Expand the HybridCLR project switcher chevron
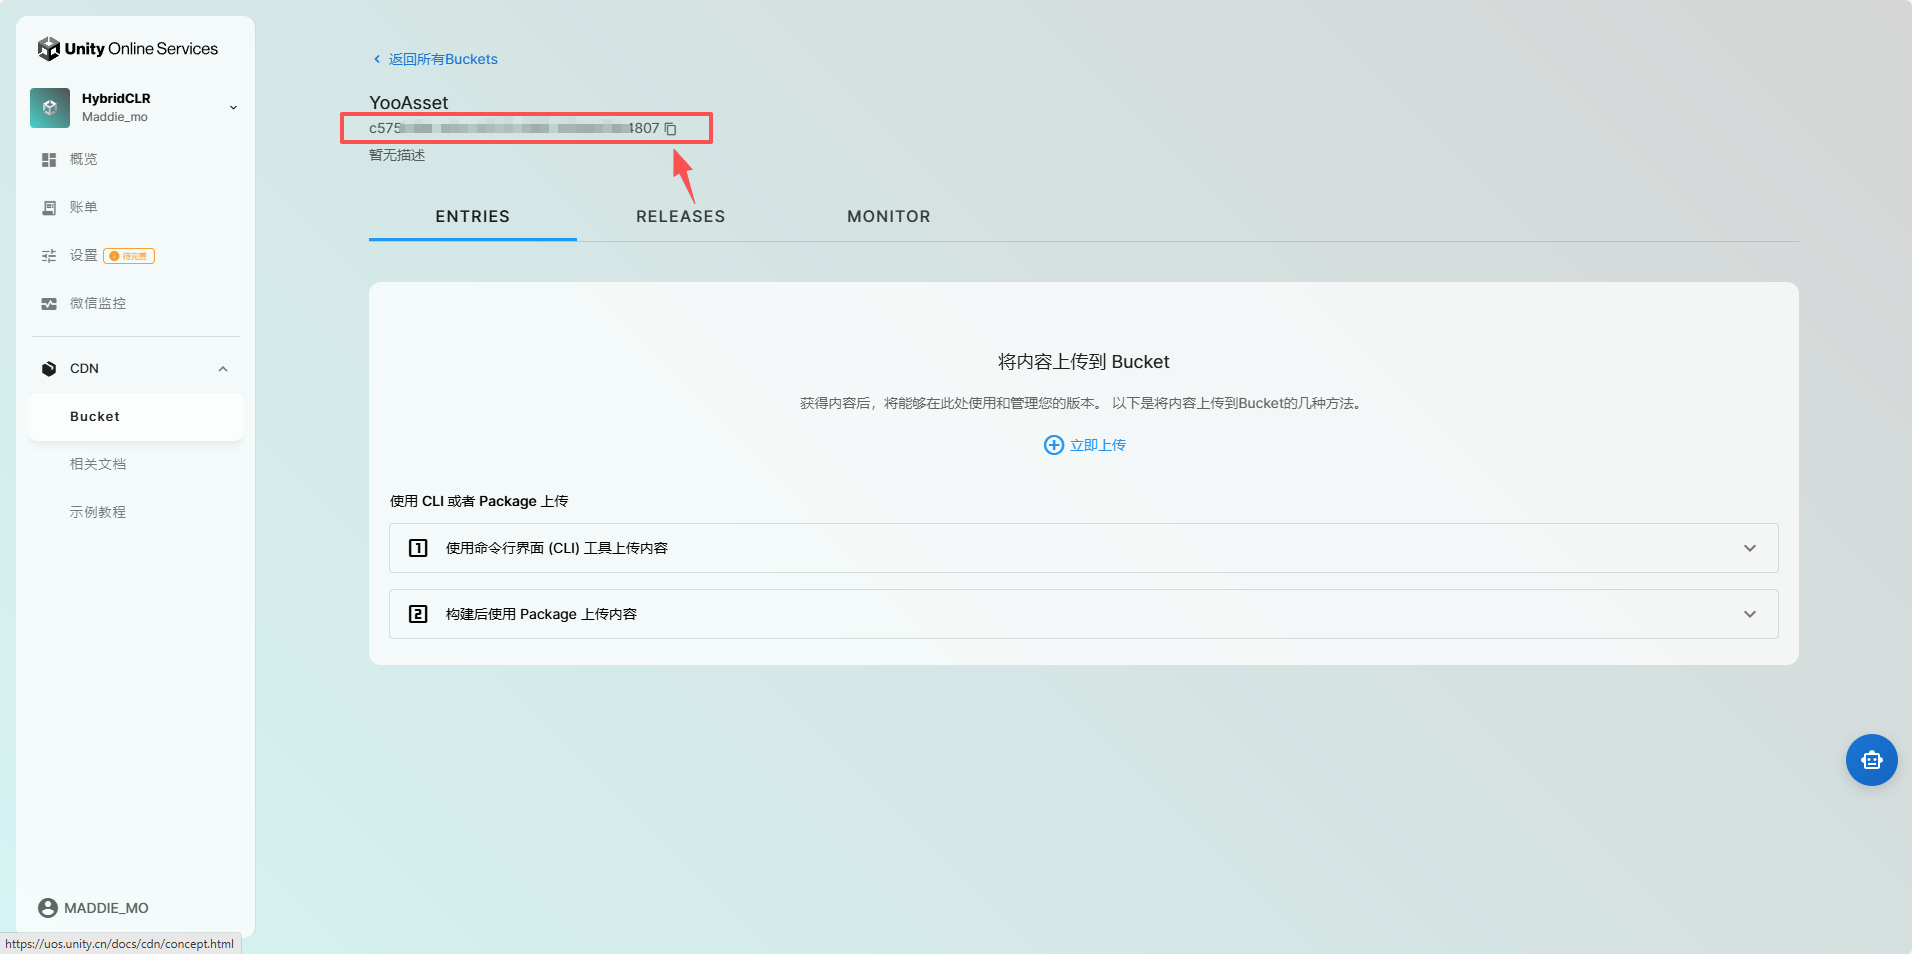Viewport: 1912px width, 954px height. click(233, 108)
